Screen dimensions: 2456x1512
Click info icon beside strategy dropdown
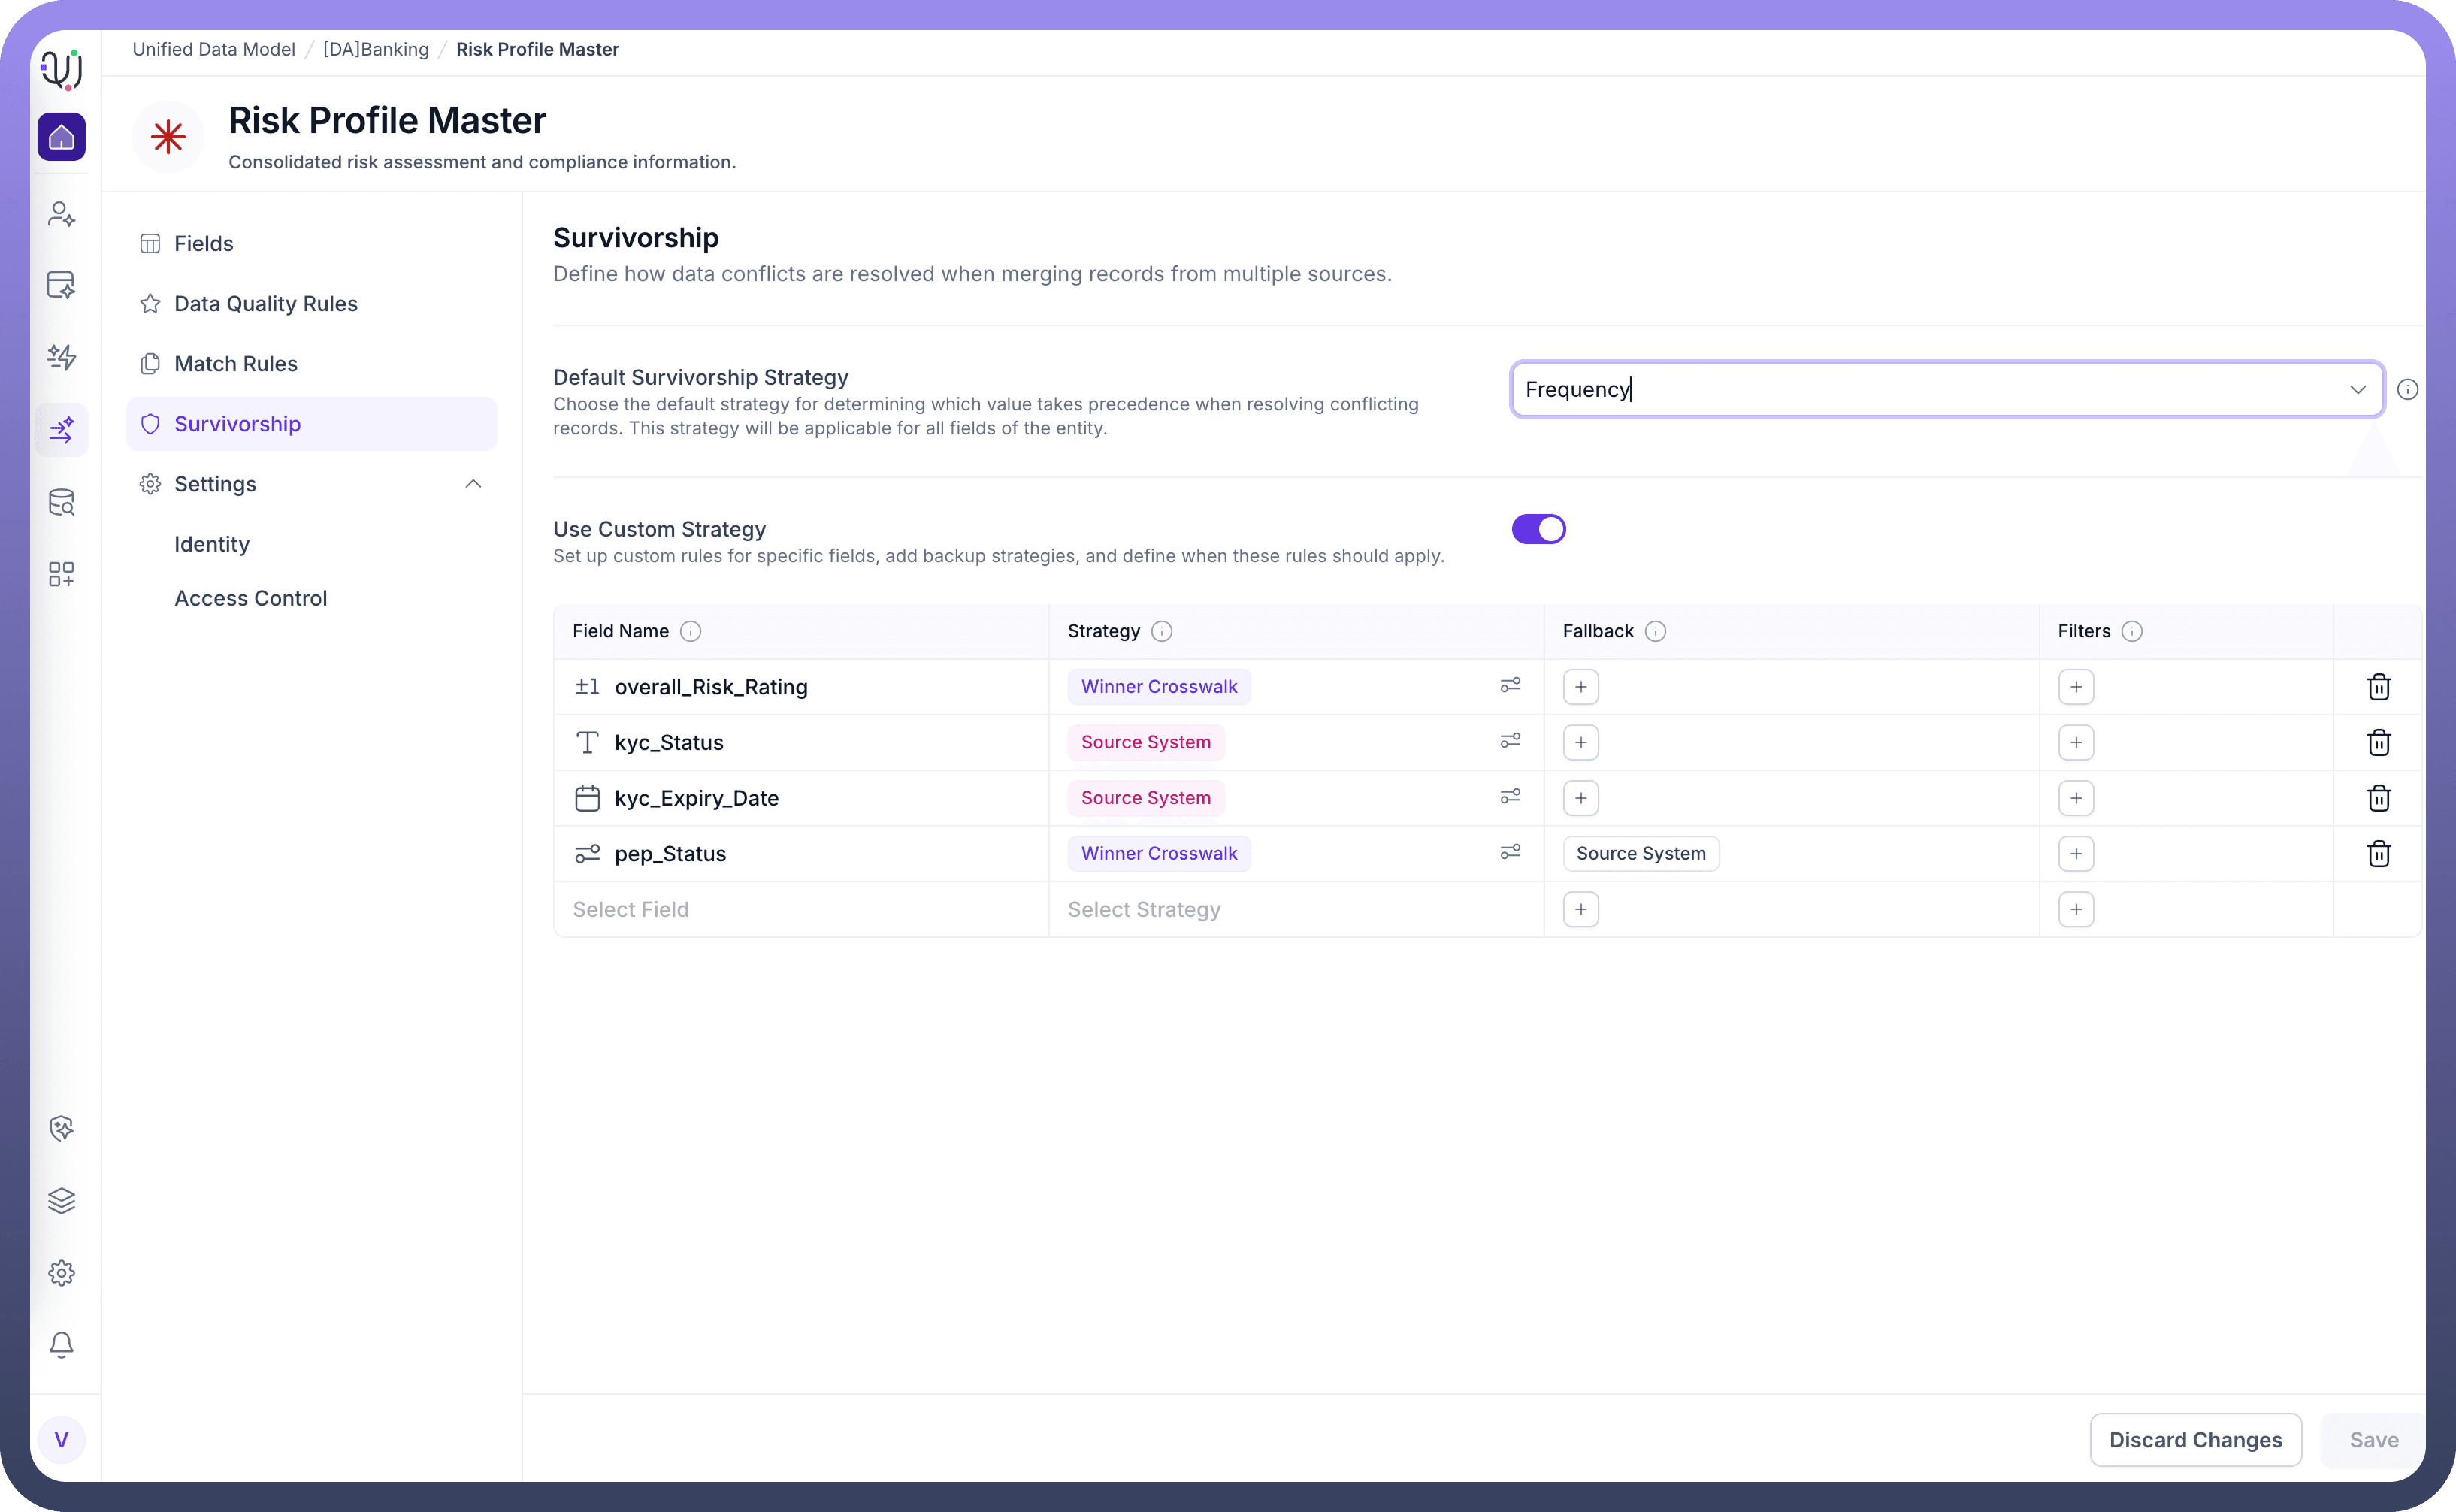pos(2407,389)
